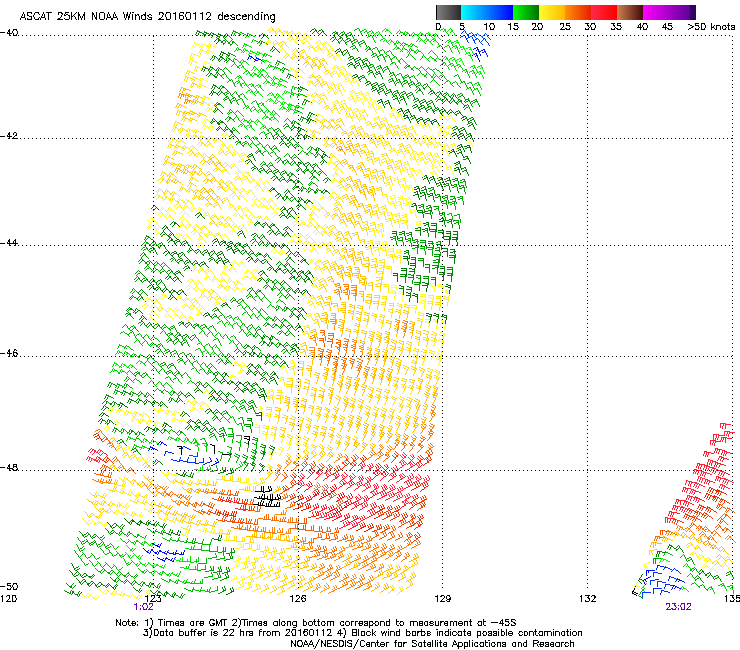The width and height of the screenshot is (740, 650).
Task: Click the yellow 20–25 knots legend color
Action: [552, 12]
